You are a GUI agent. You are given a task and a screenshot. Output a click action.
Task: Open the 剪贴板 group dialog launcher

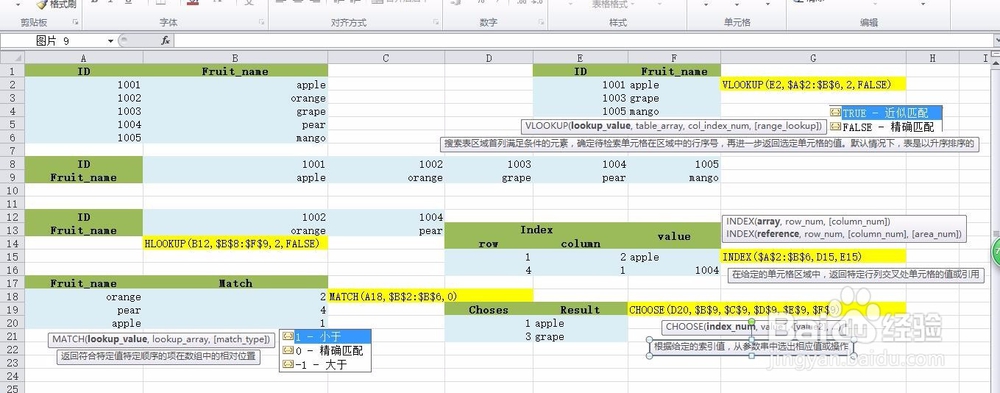click(75, 22)
